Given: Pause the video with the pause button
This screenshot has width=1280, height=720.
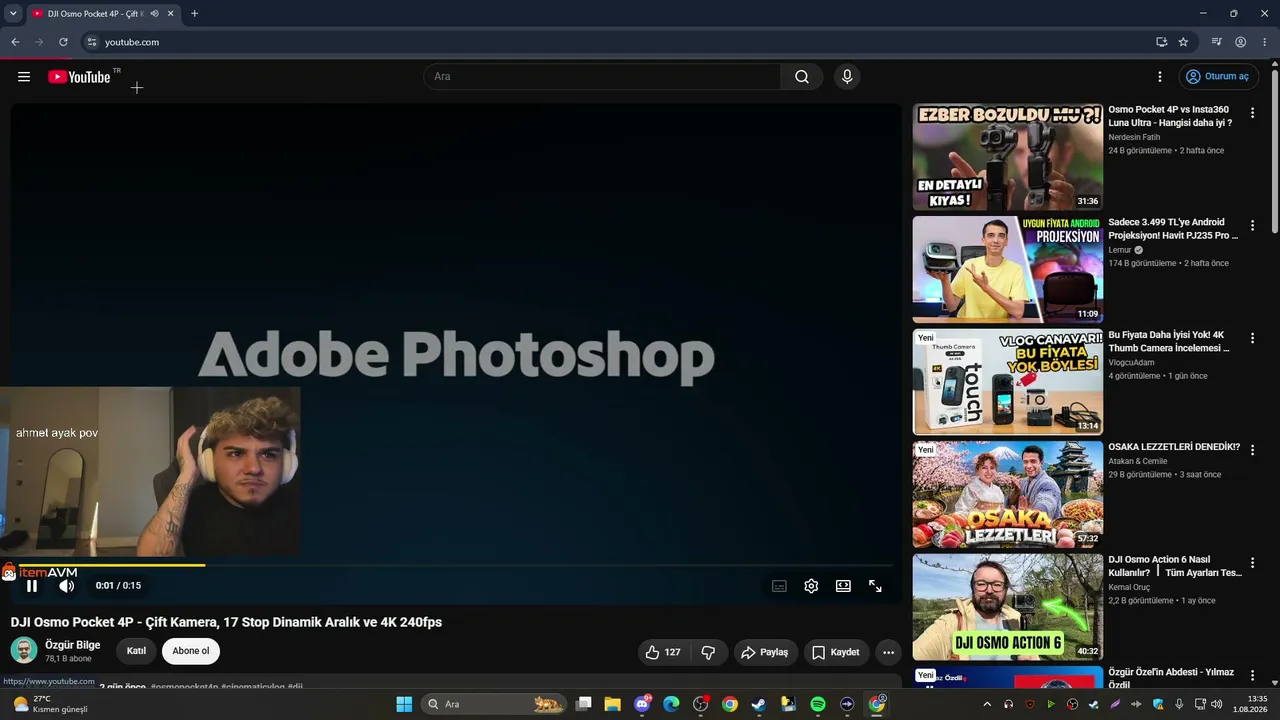Looking at the screenshot, I should [x=32, y=586].
